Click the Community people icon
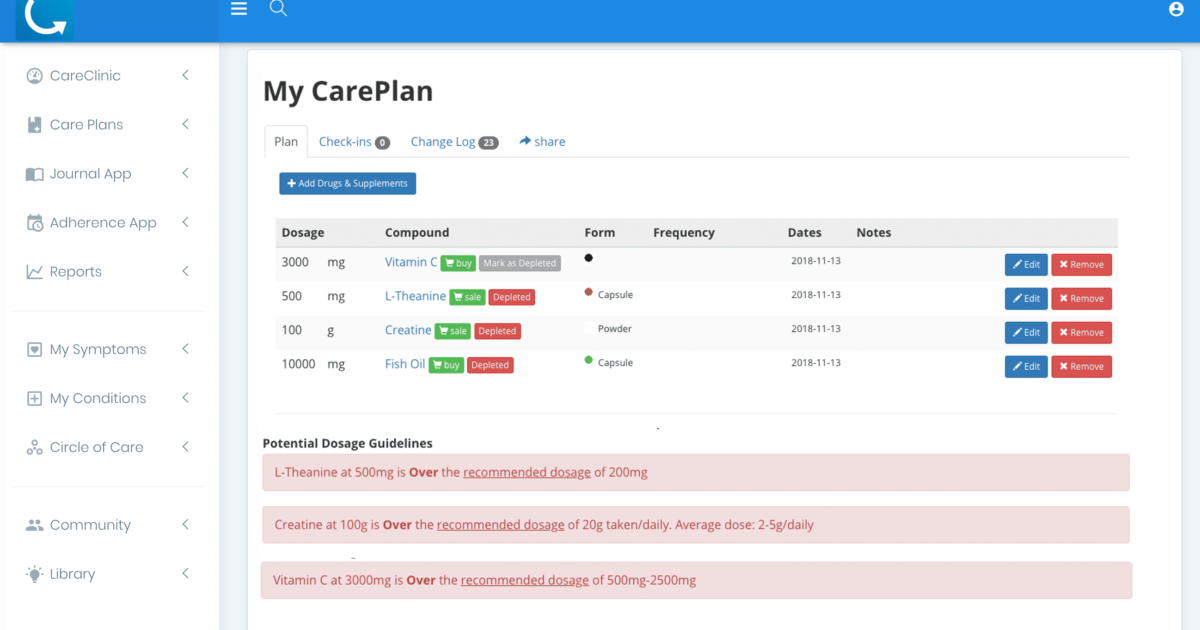Screen dimensions: 1200x630 [x=34, y=525]
